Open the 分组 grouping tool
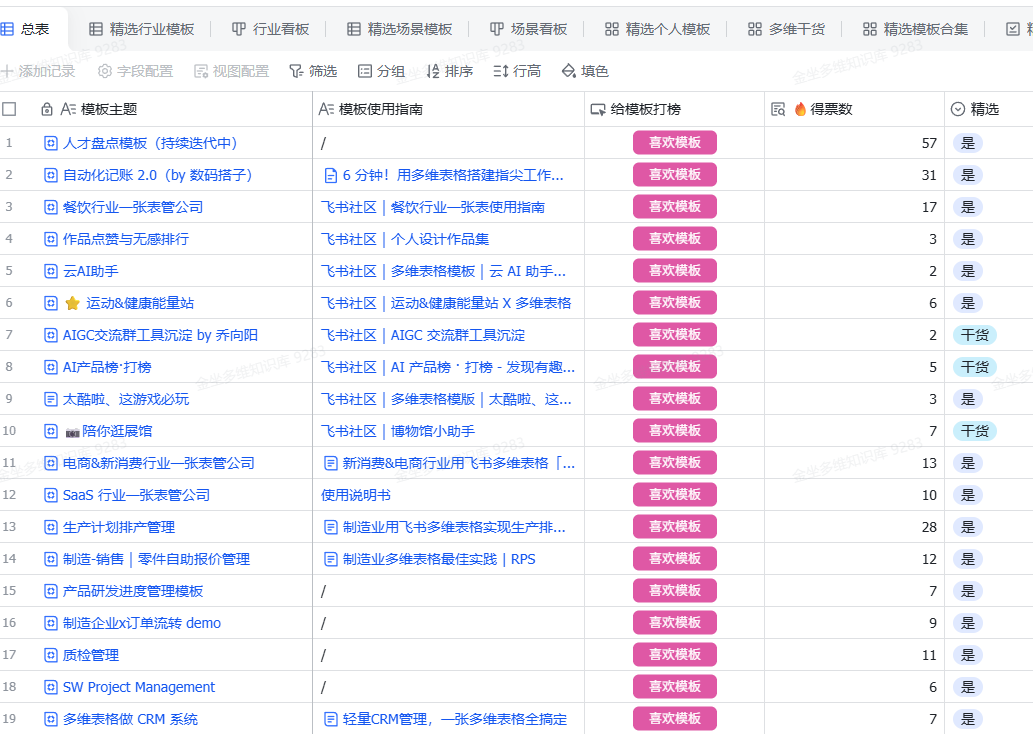The image size is (1033, 734). point(381,71)
